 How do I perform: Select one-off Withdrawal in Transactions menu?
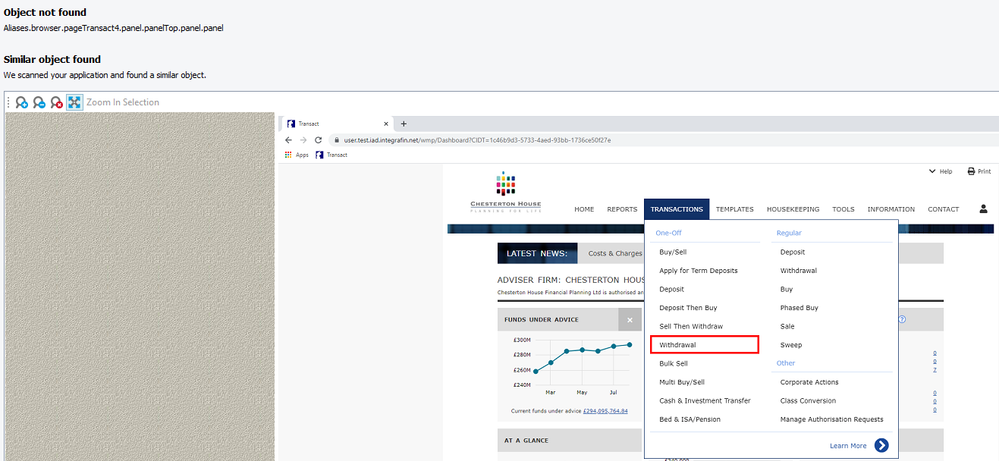678,345
